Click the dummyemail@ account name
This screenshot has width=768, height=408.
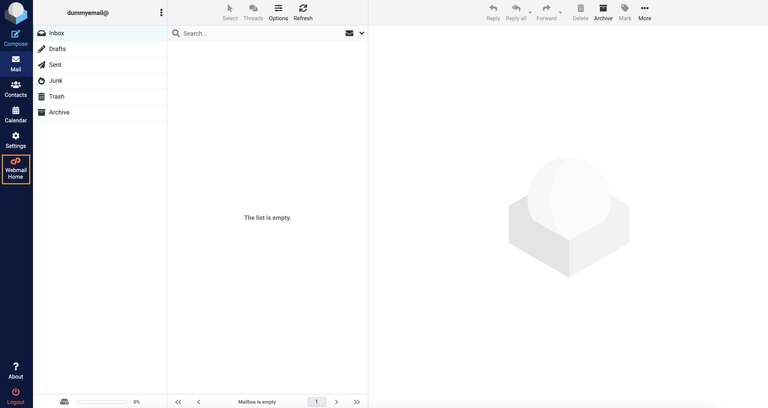pyautogui.click(x=88, y=13)
